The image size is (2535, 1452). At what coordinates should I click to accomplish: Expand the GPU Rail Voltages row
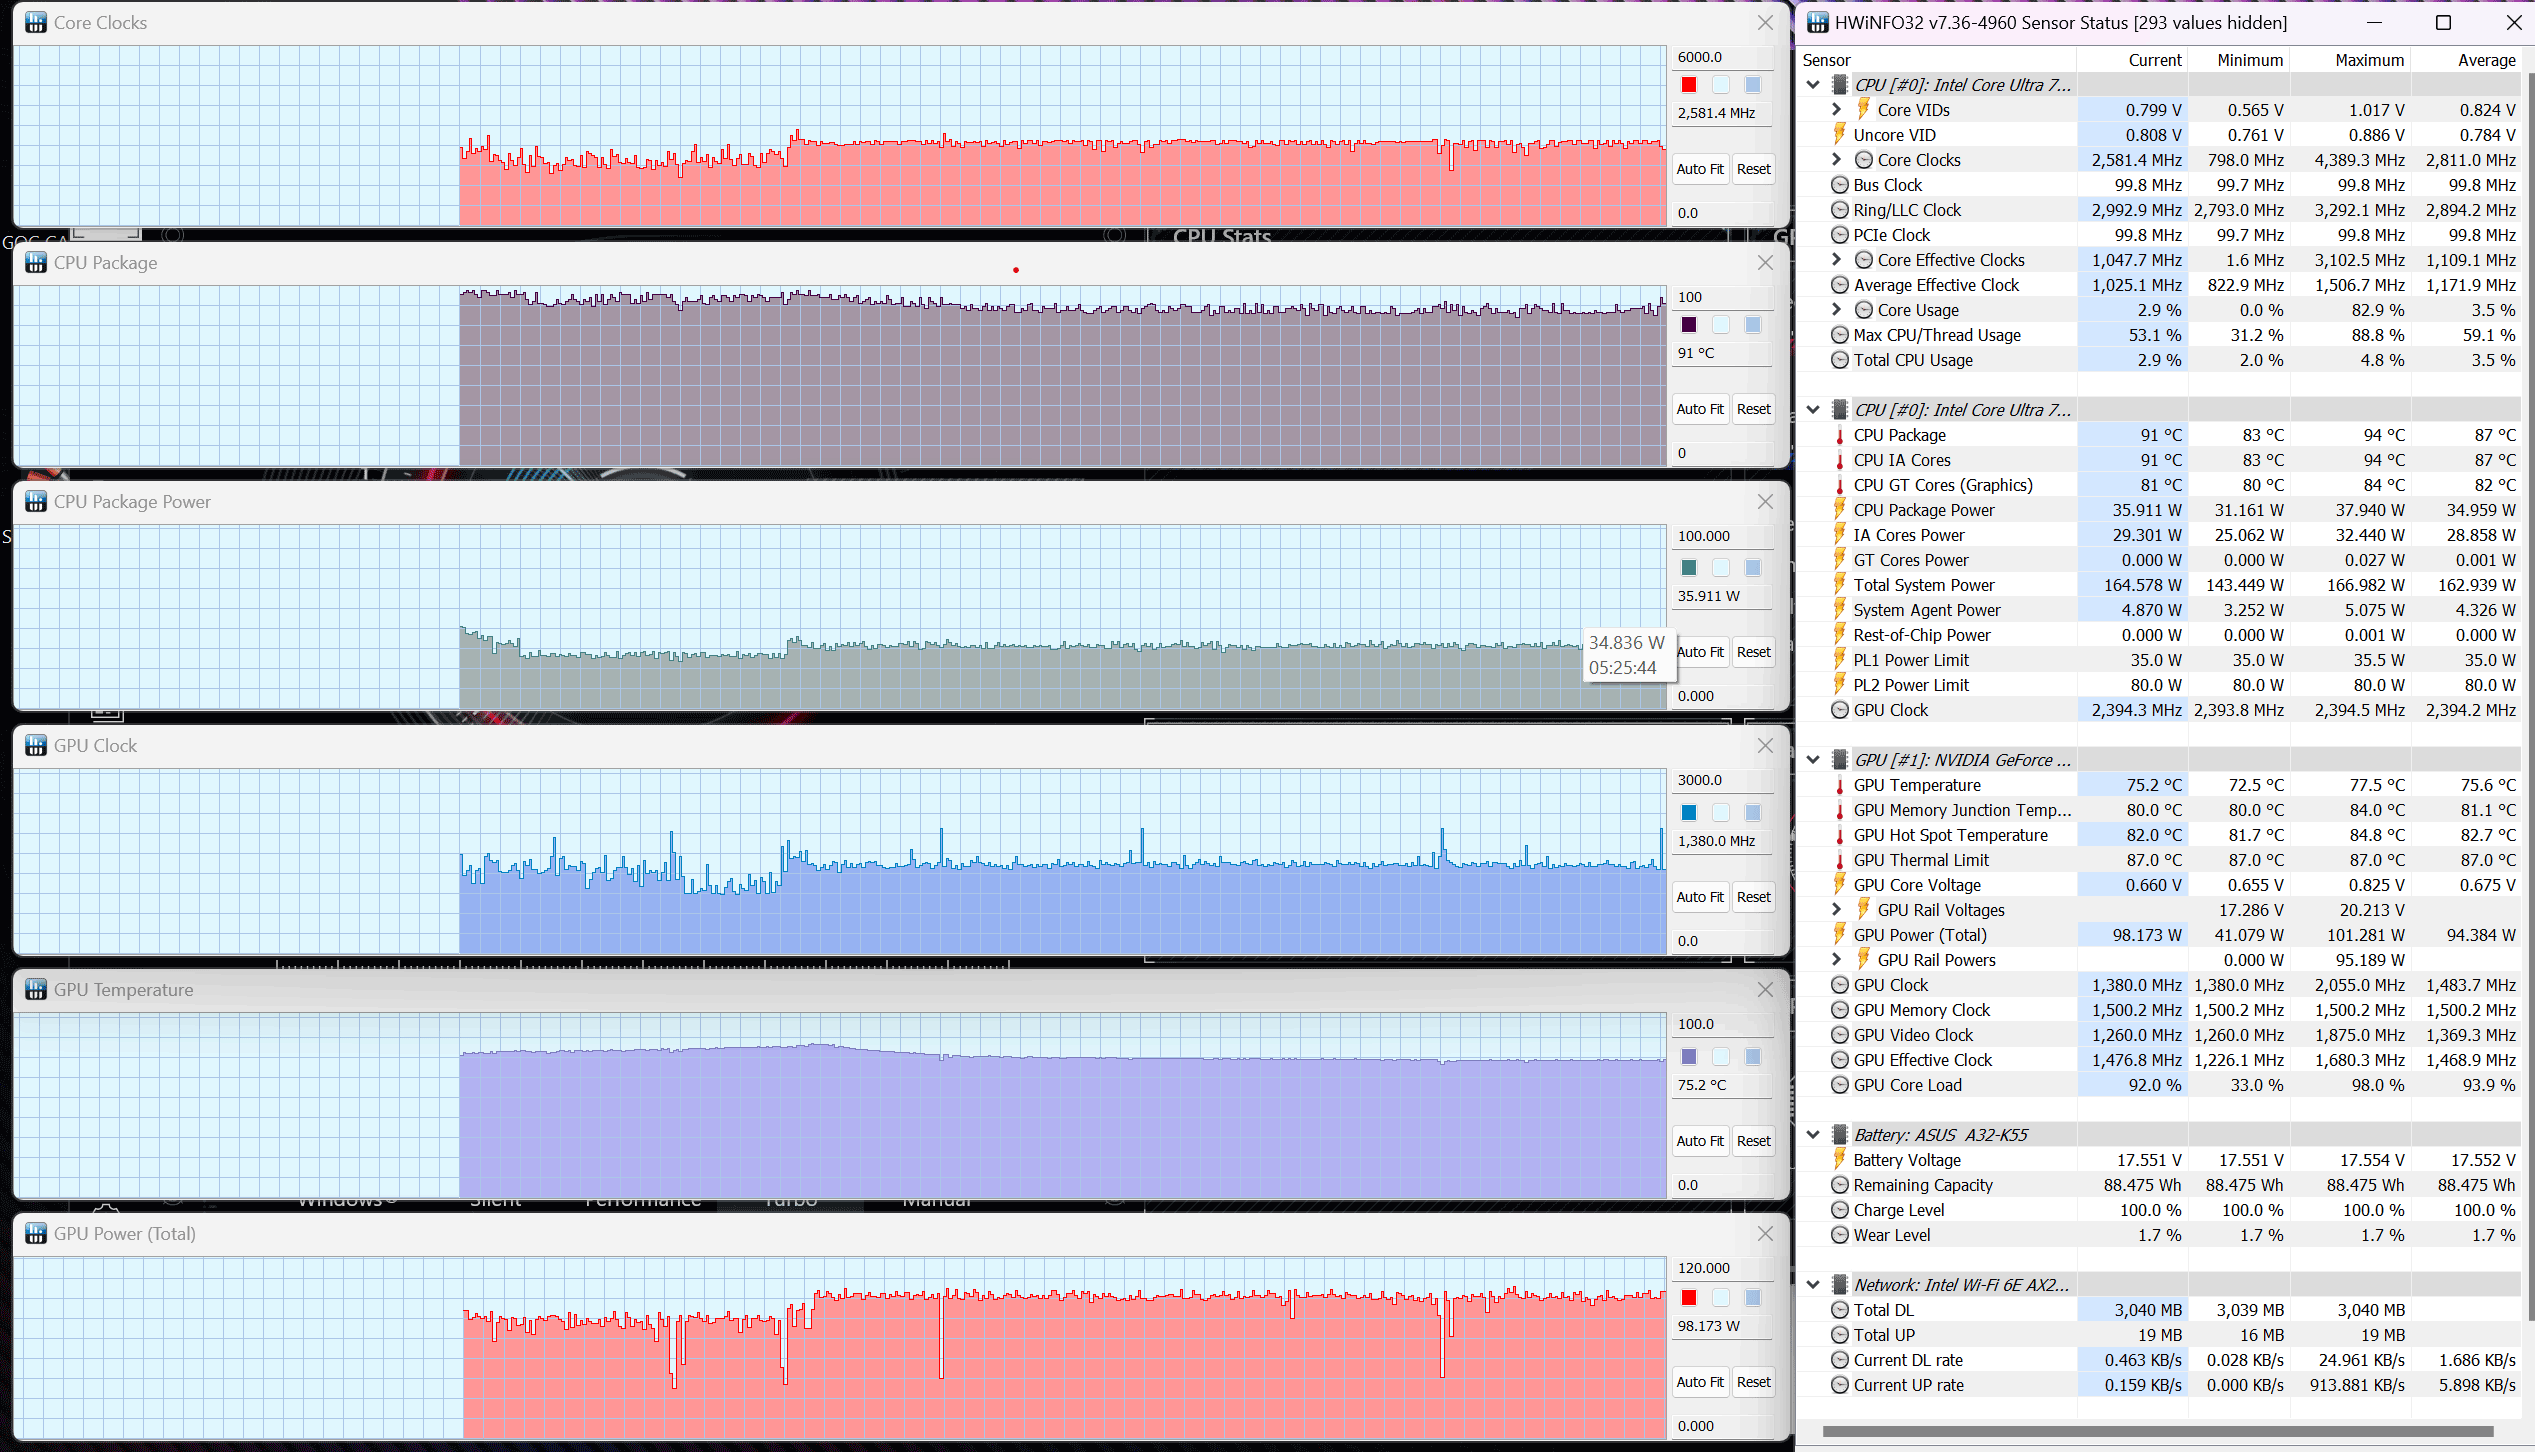tap(1836, 909)
